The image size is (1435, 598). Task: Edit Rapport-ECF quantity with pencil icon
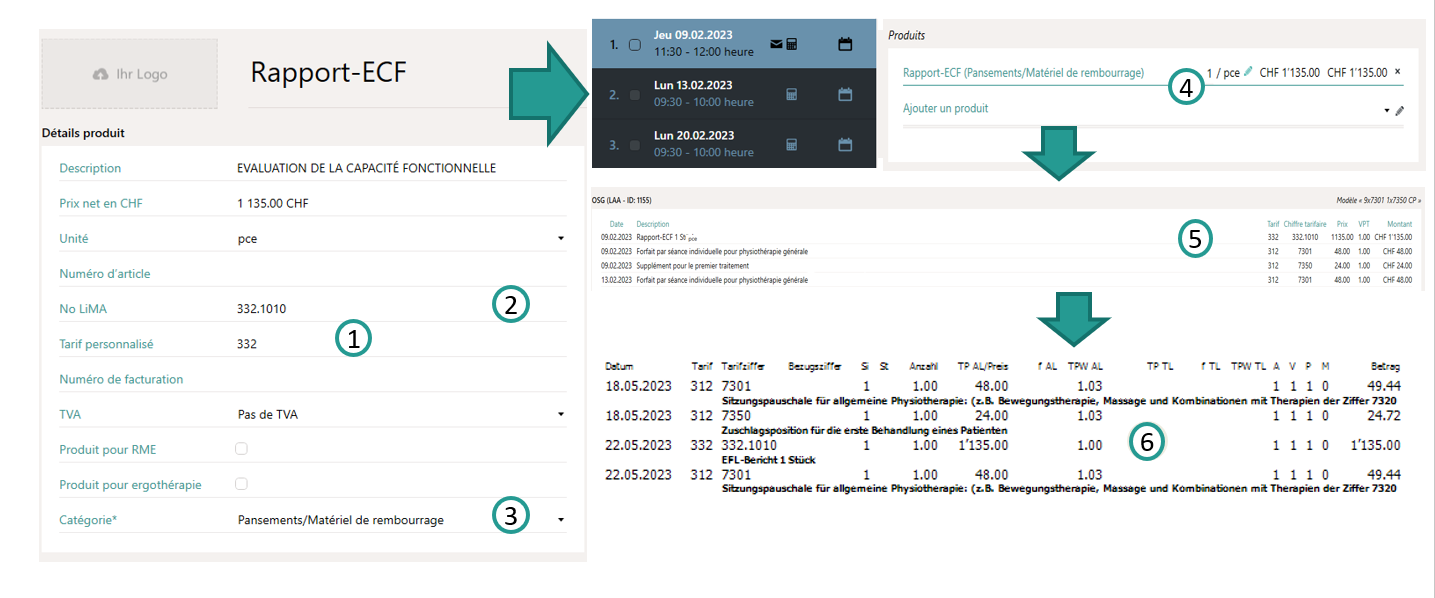[1248, 72]
